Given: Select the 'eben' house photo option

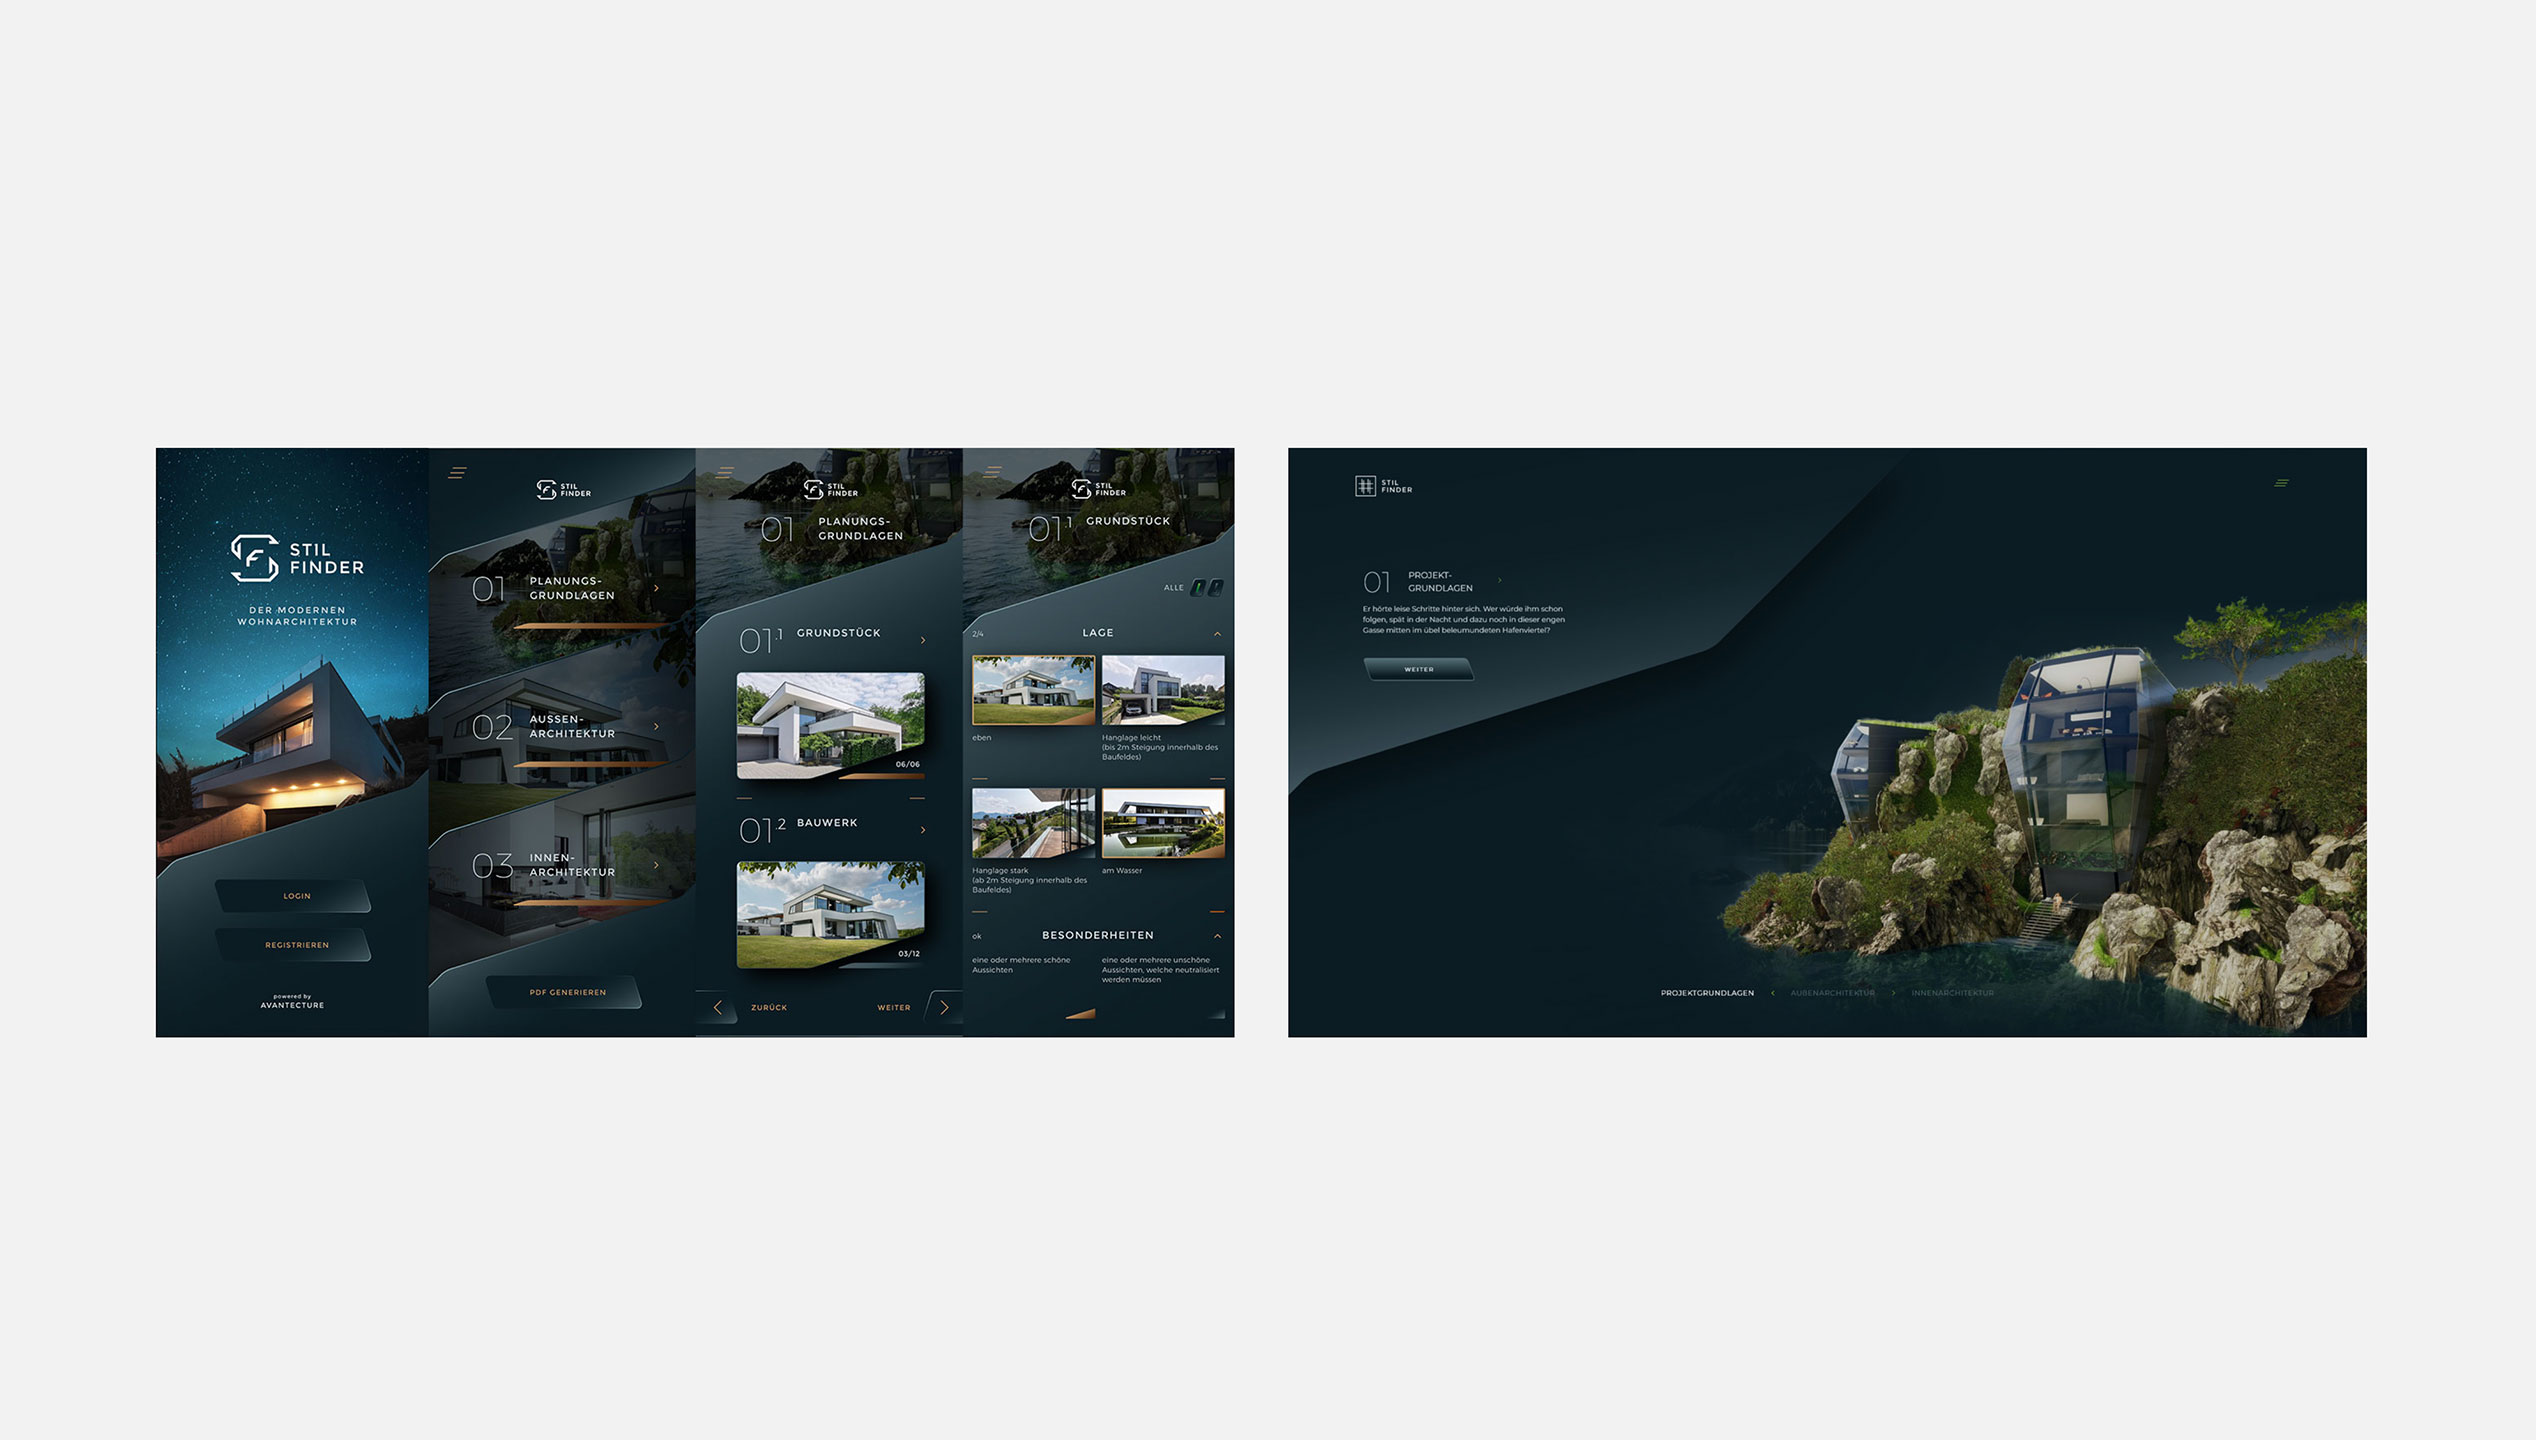Looking at the screenshot, I should point(1033,690).
